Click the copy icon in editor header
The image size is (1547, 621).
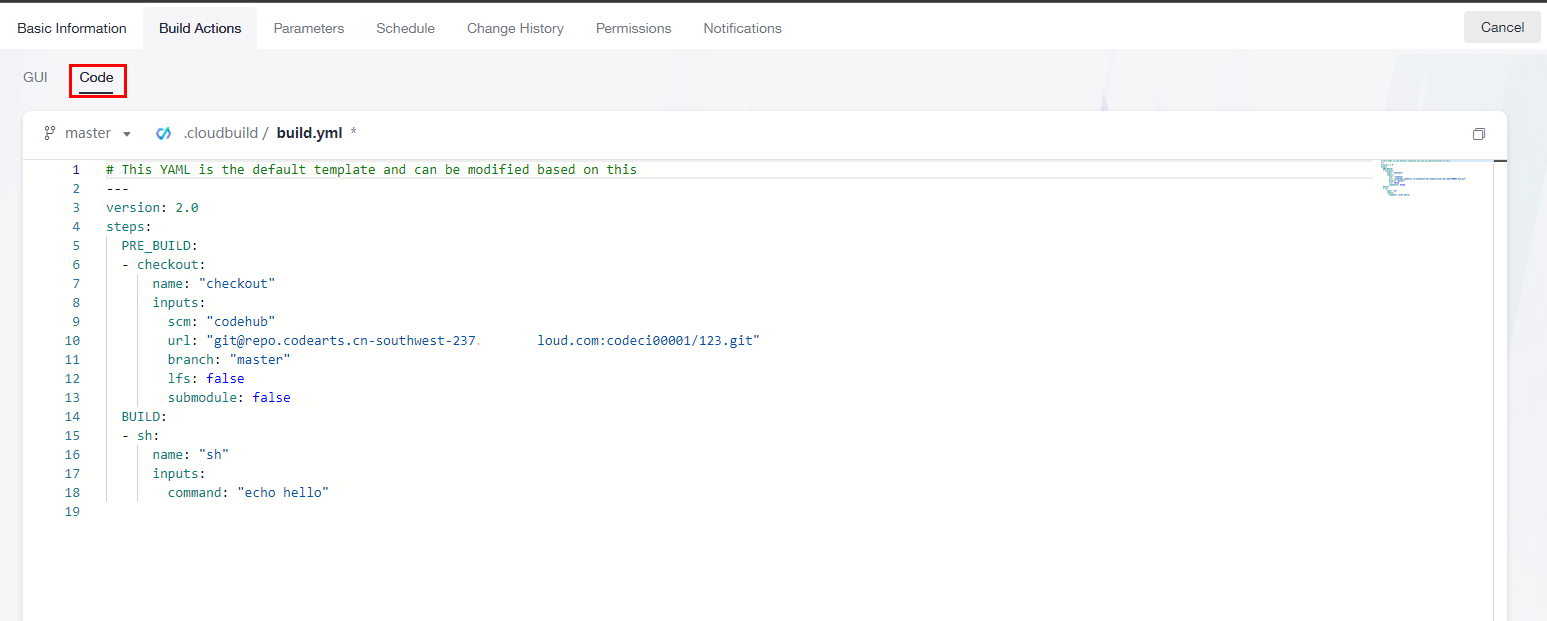coord(1479,134)
